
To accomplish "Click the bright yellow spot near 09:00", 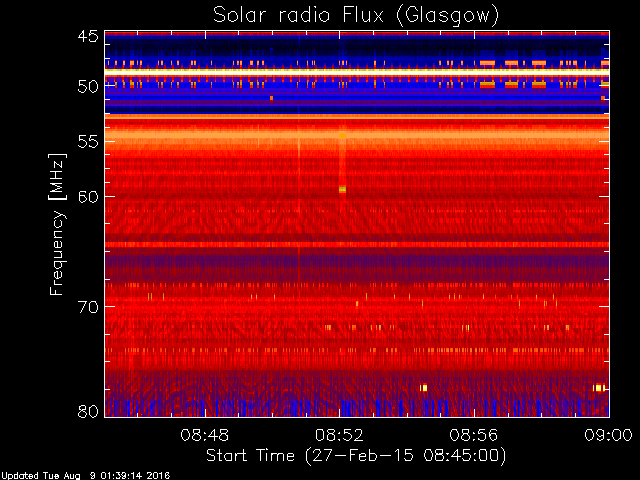I will [x=599, y=387].
